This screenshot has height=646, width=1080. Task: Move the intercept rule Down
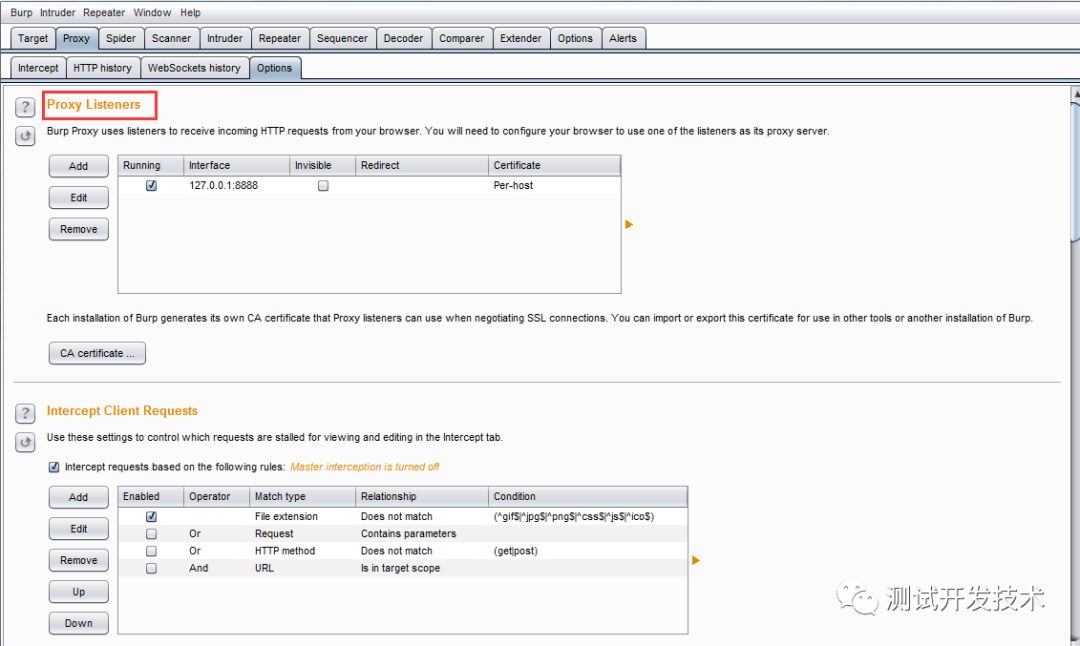(x=79, y=623)
